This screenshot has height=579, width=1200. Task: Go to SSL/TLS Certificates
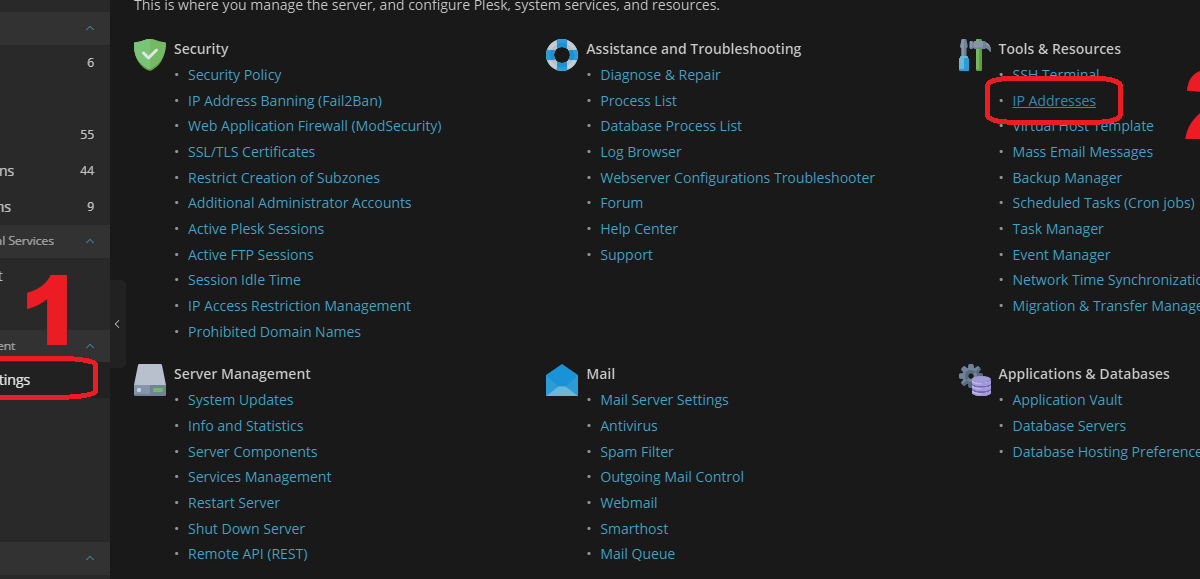pyautogui.click(x=251, y=152)
